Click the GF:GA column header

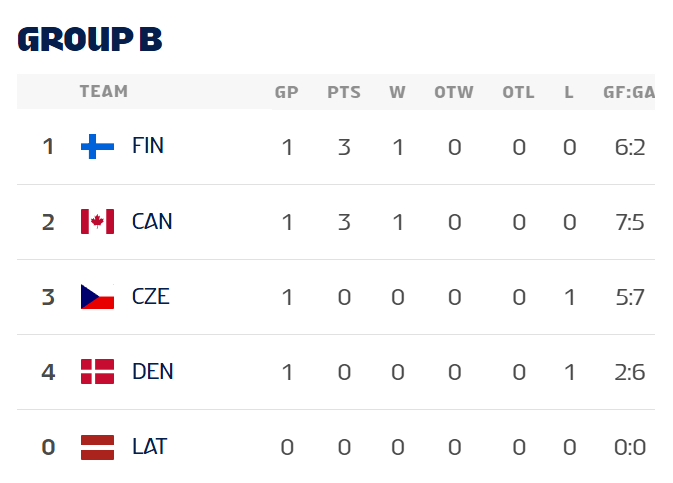click(x=629, y=93)
